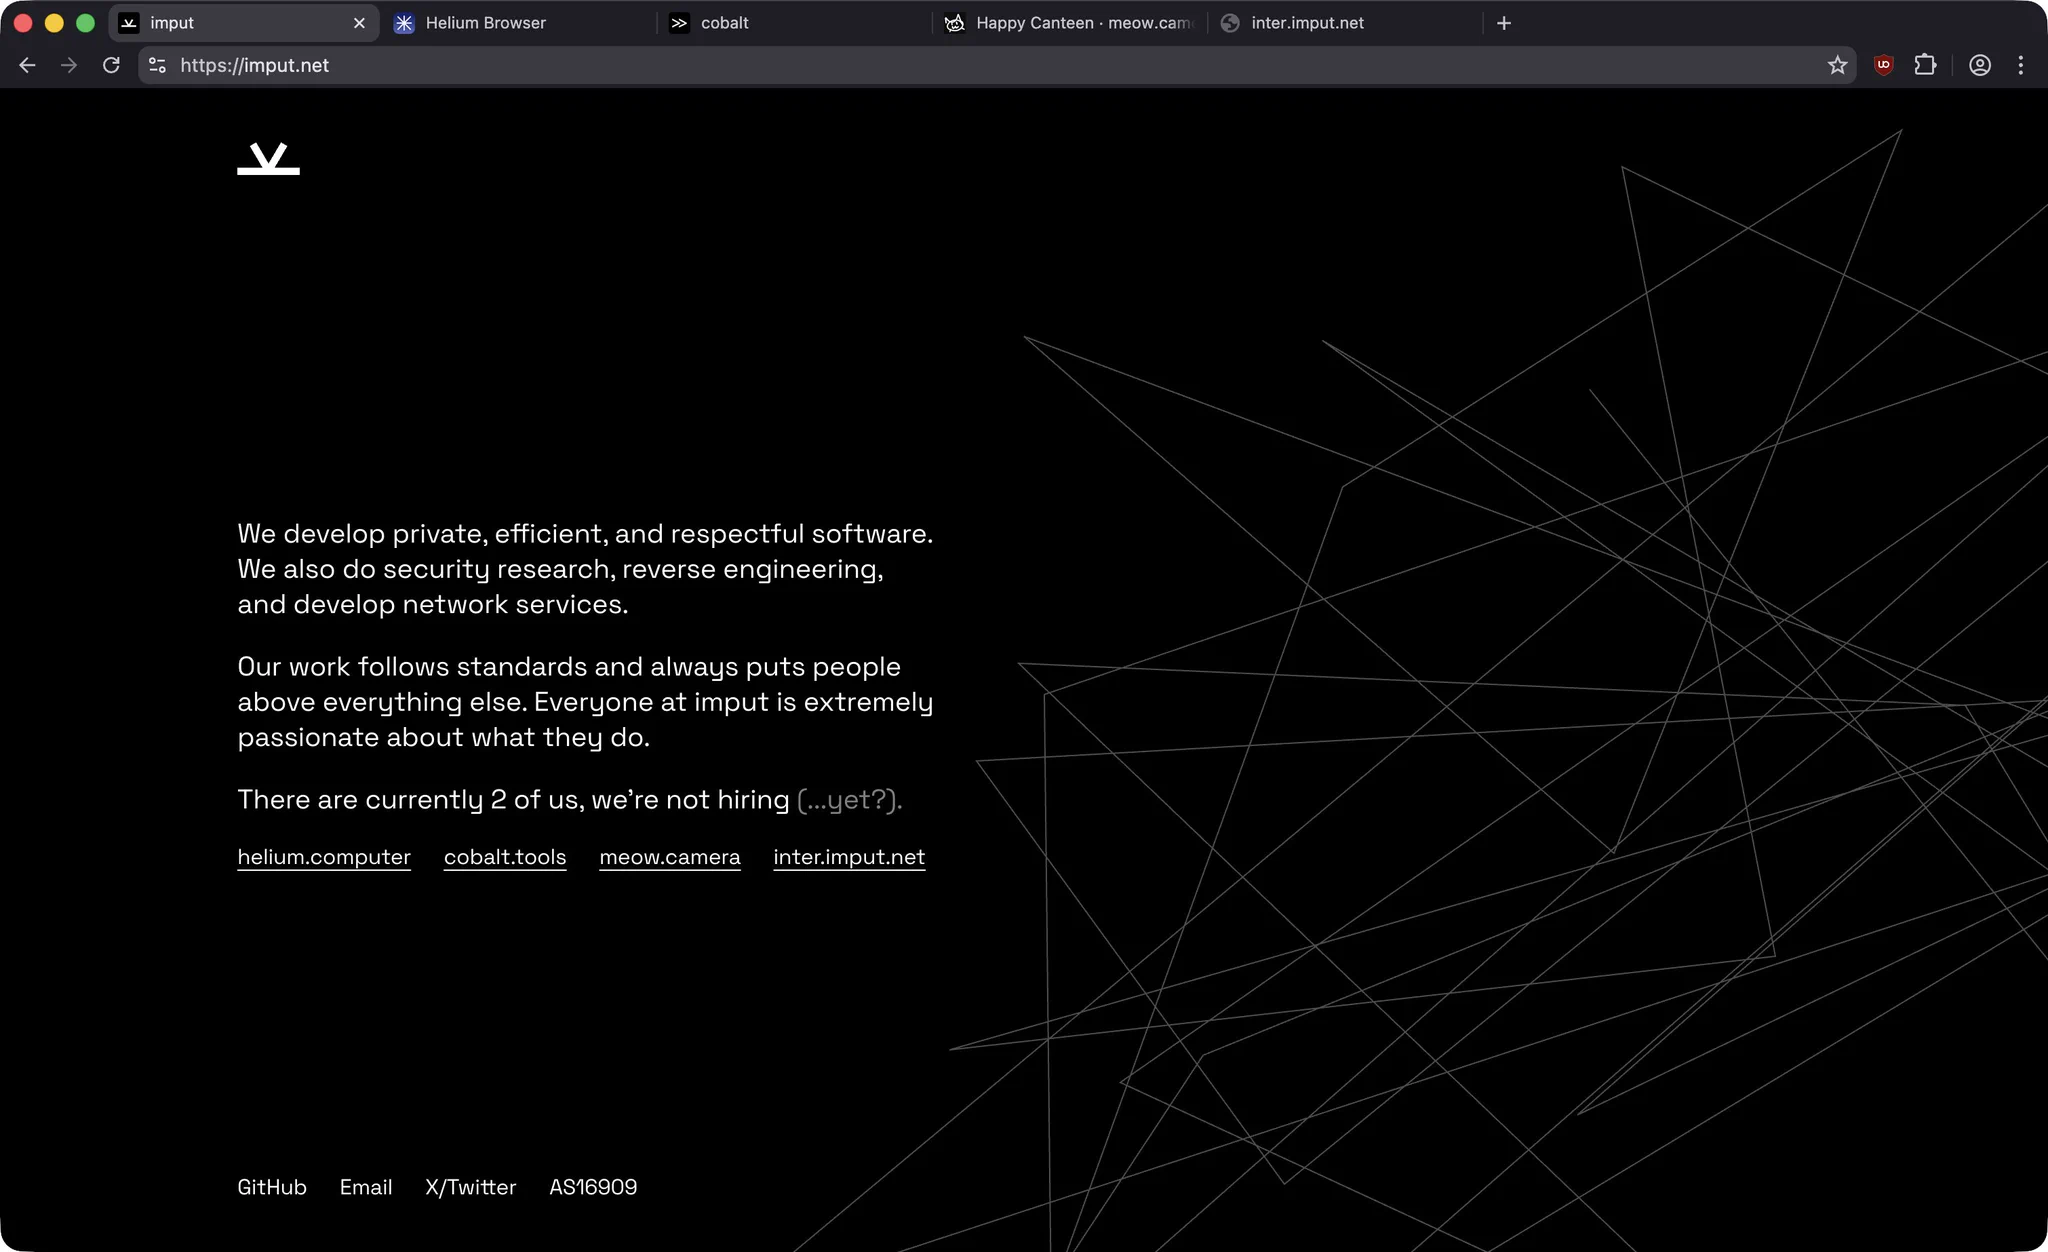Click the inter.imput.net tab globe favicon

pos(1231,23)
